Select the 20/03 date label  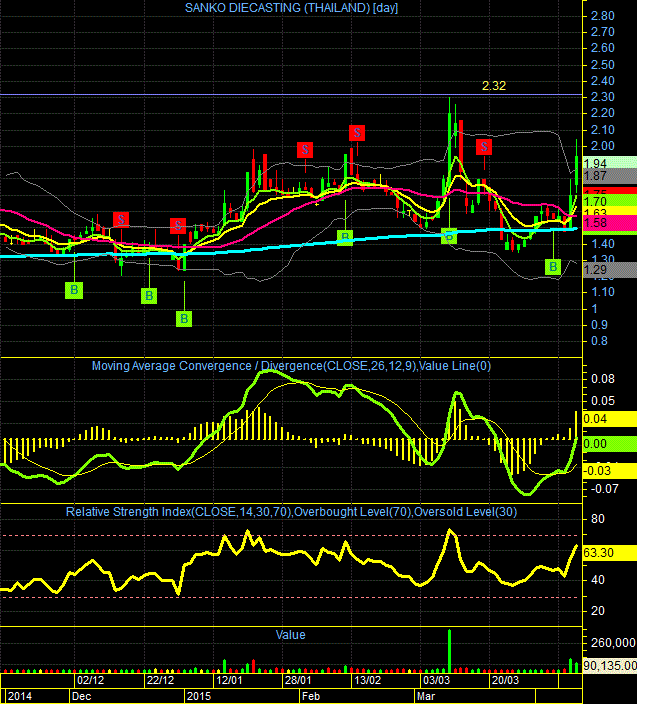coord(505,680)
